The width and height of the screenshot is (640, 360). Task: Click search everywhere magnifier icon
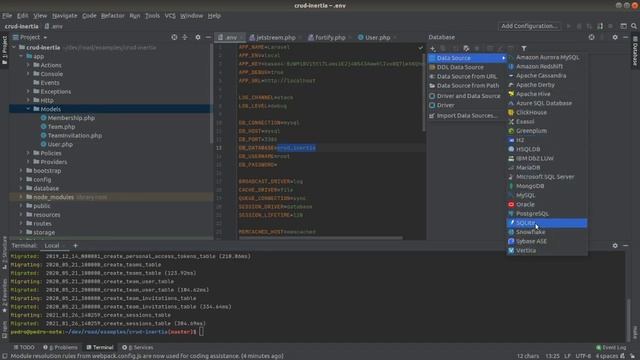point(633,26)
